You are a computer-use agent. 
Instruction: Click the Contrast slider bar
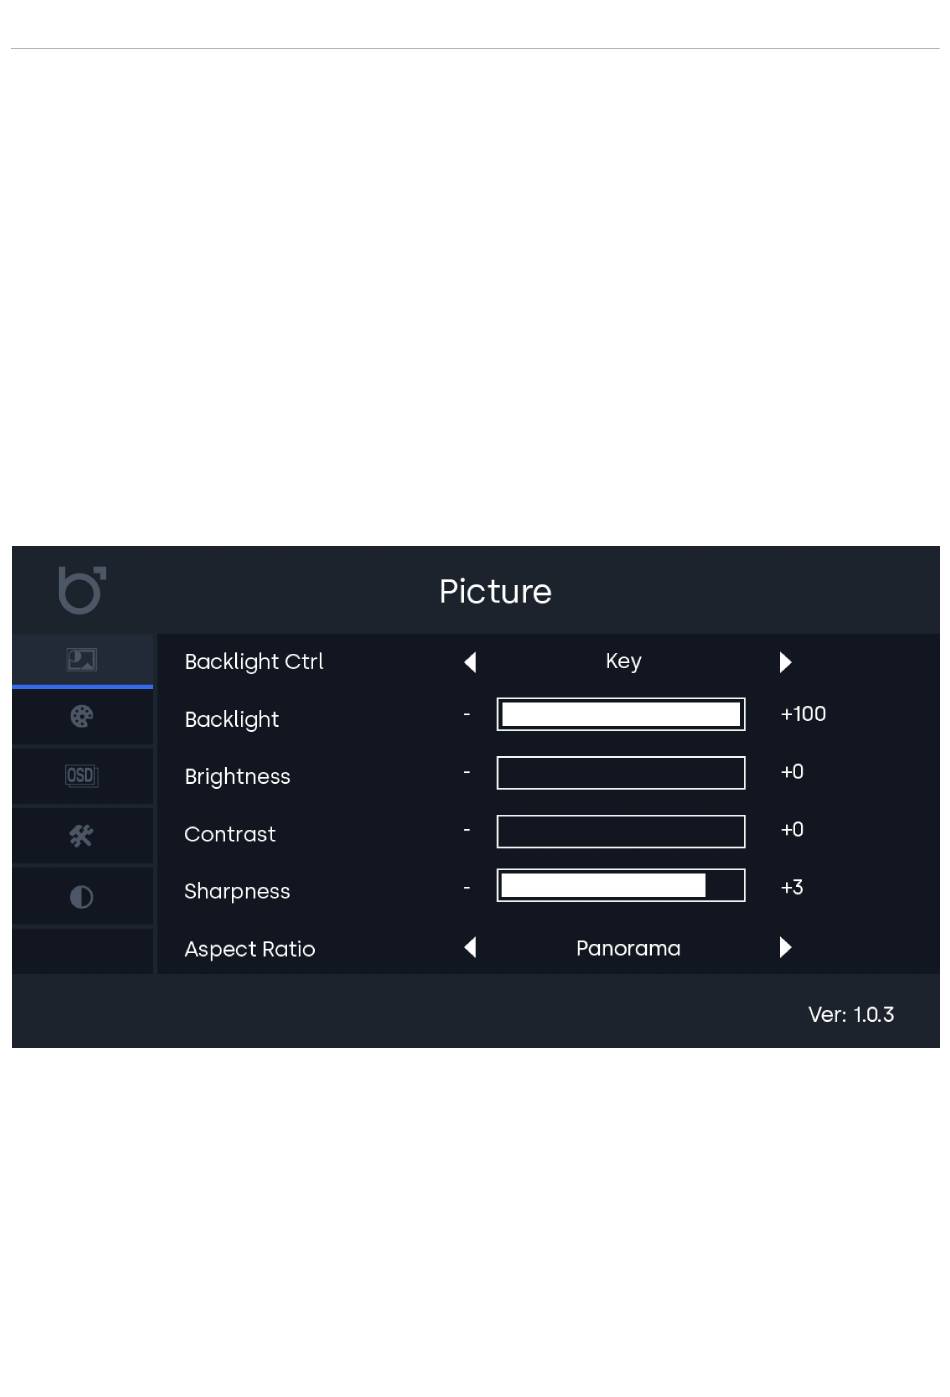point(621,831)
